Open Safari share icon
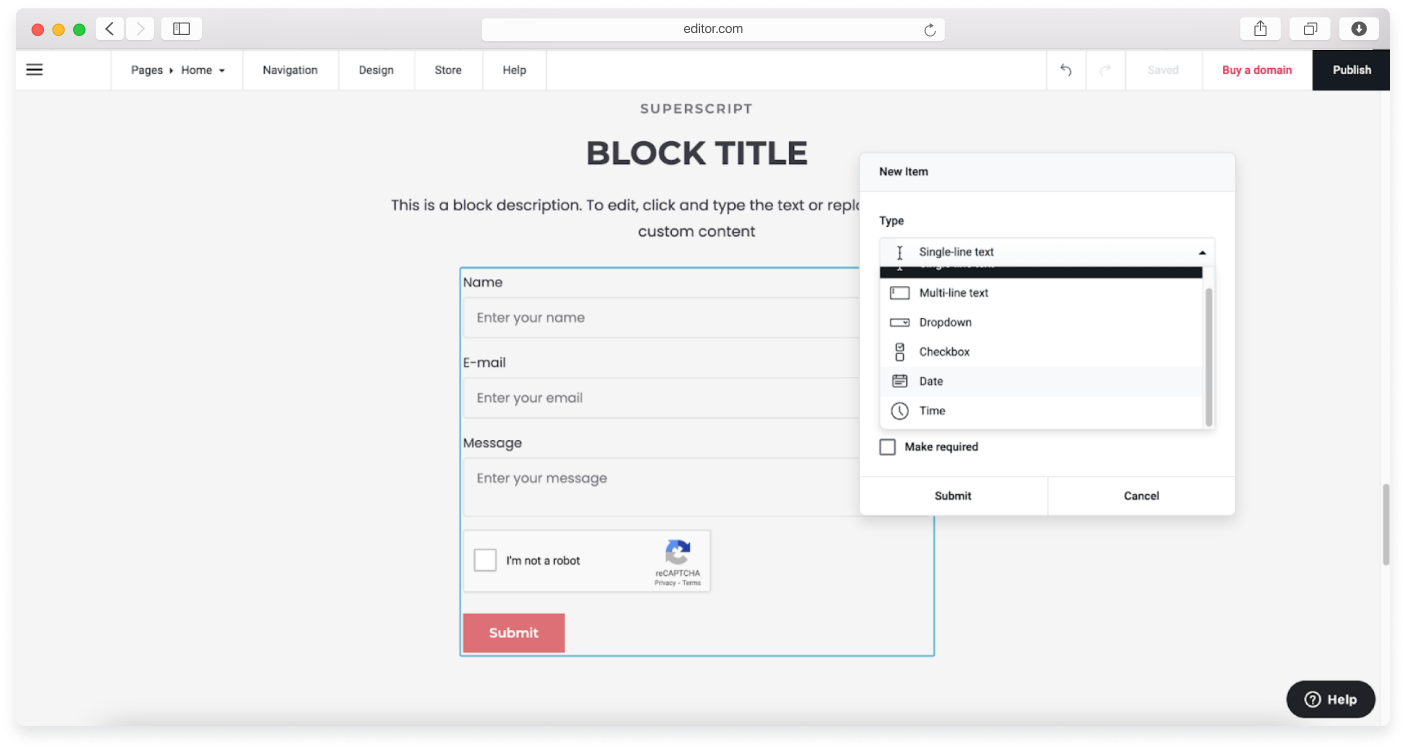This screenshot has height=750, width=1406. pos(1261,29)
